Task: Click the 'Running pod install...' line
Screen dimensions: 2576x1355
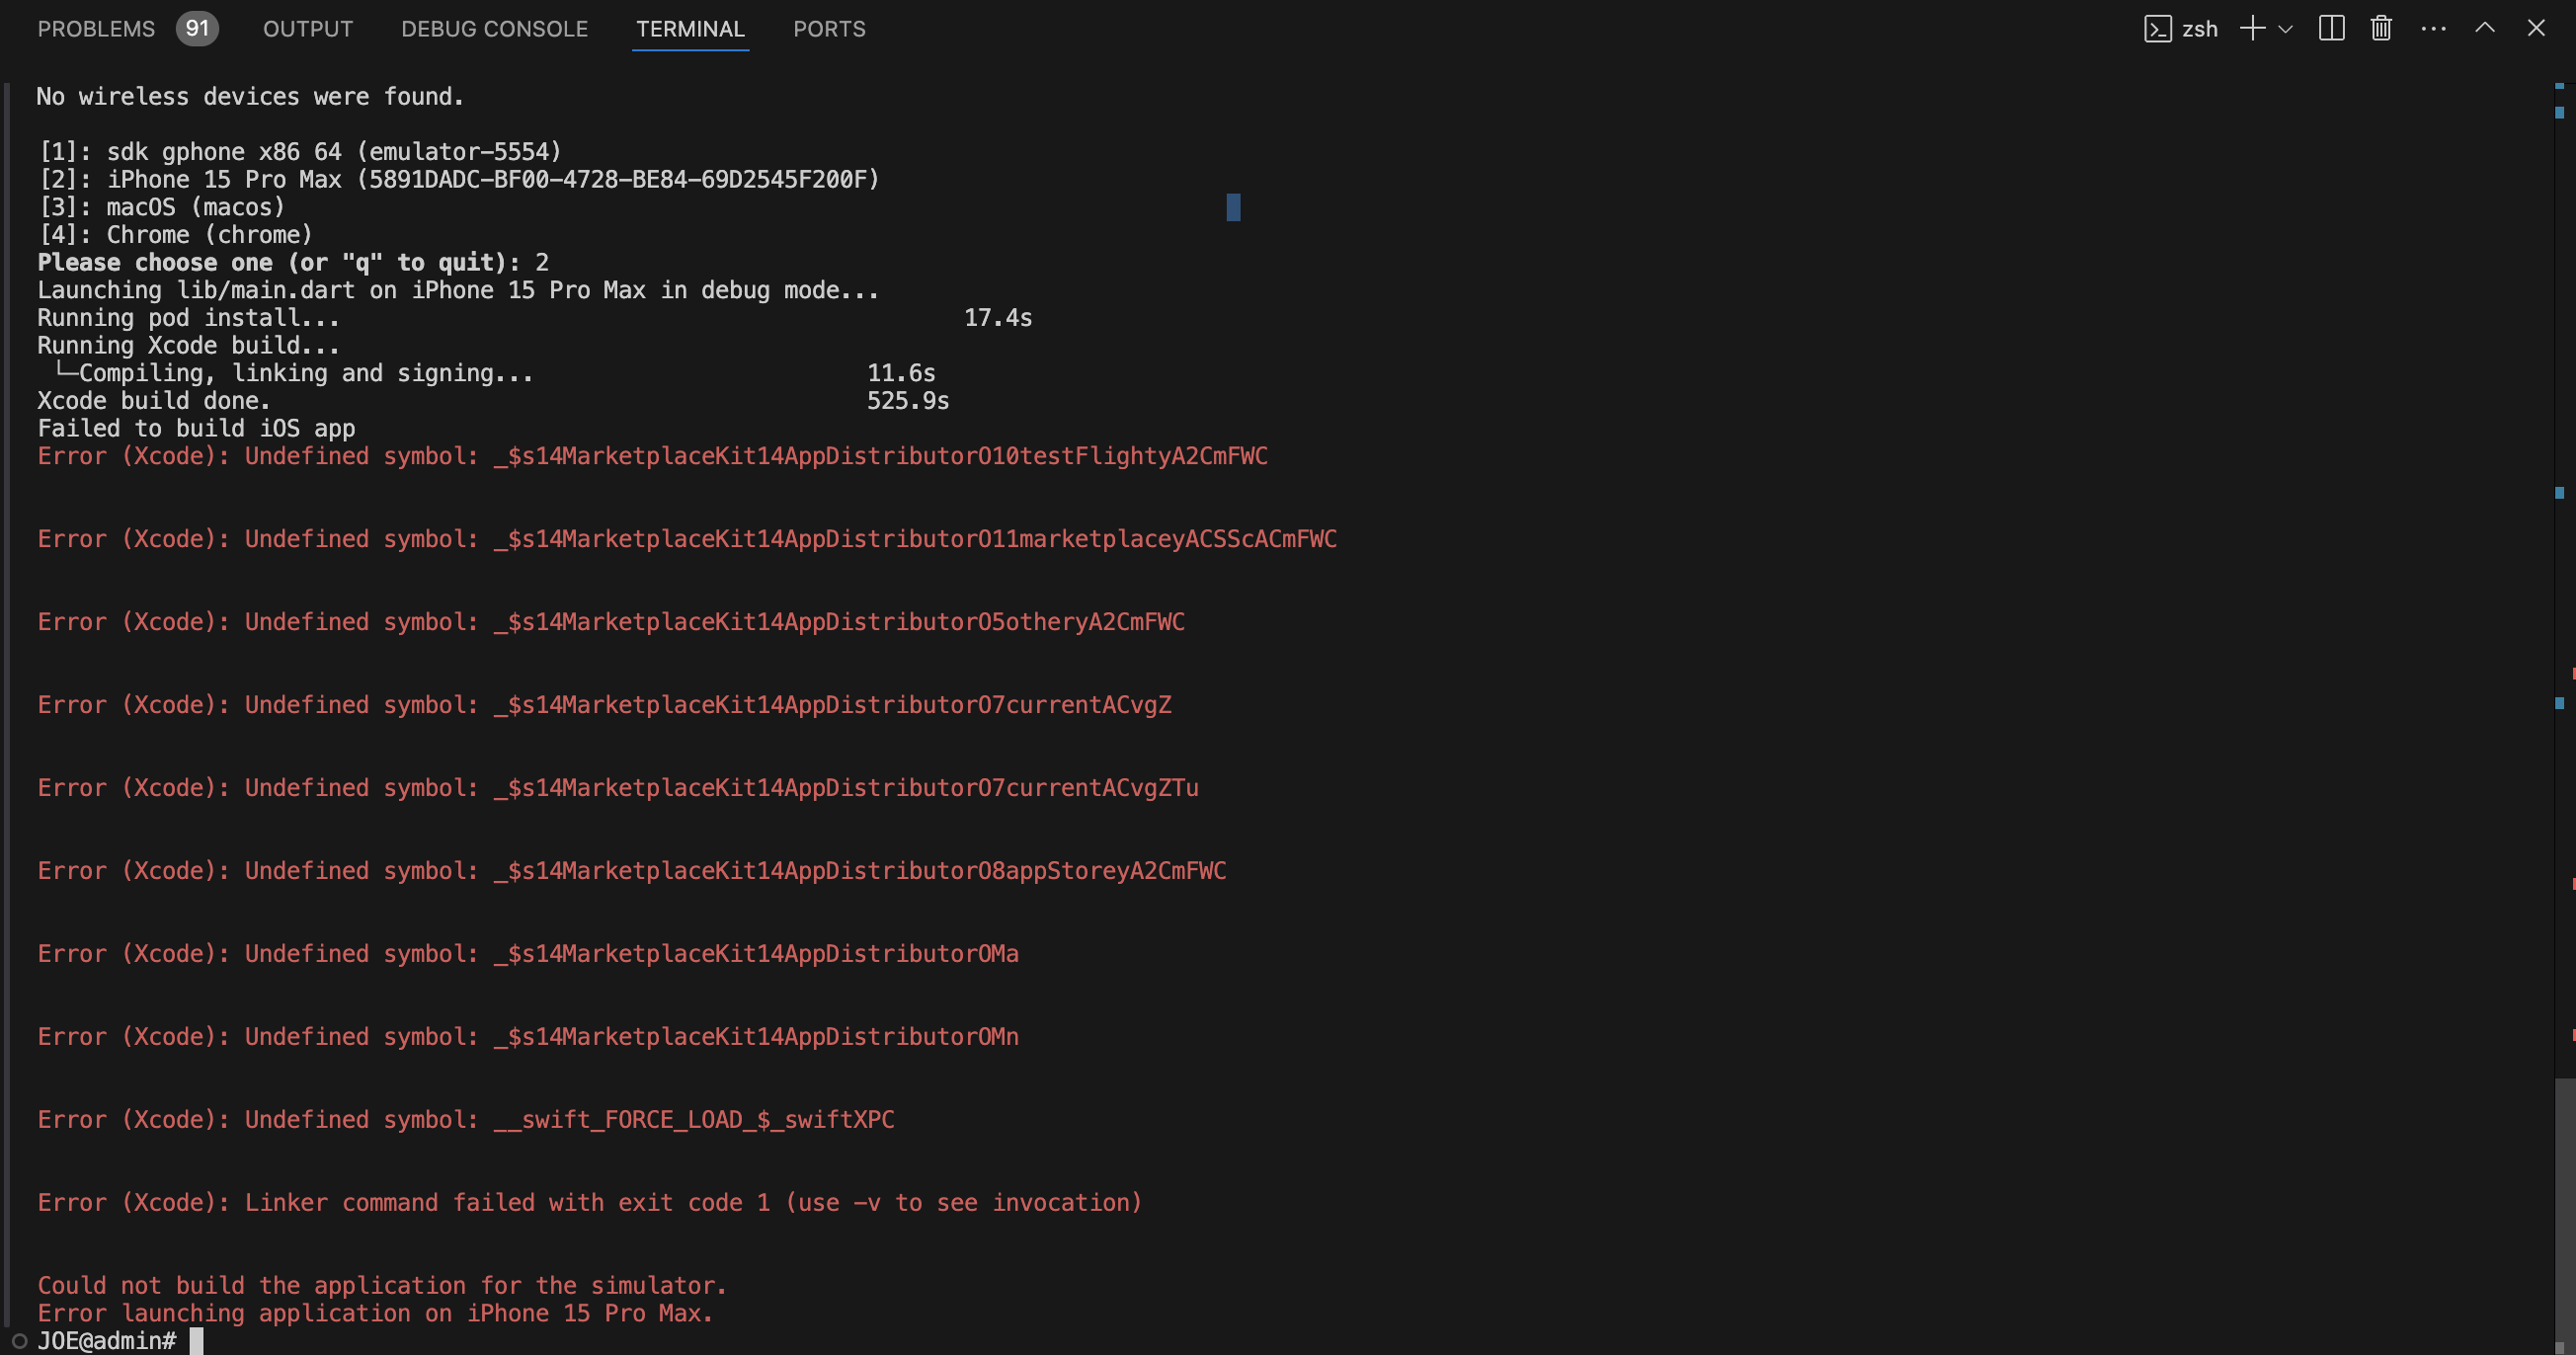Action: (x=188, y=318)
